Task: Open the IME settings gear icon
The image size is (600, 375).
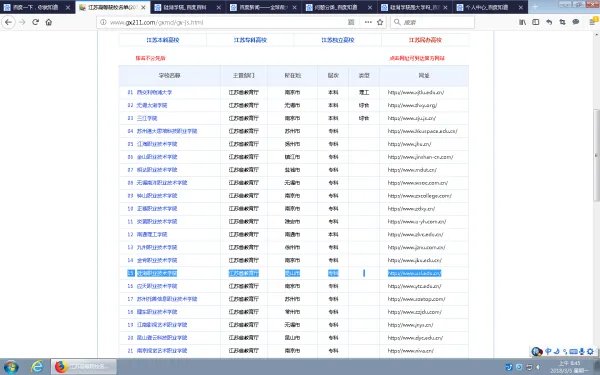Action: [x=590, y=351]
